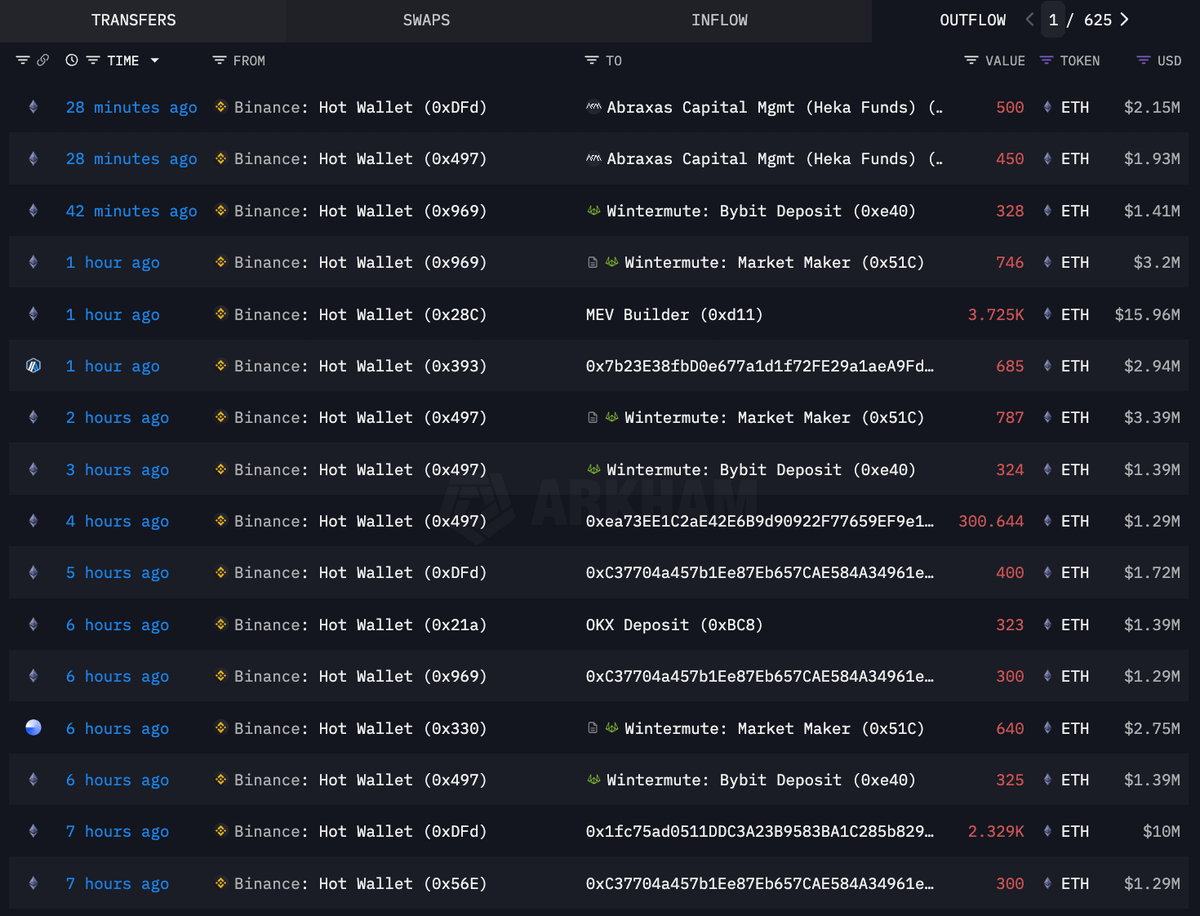
Task: Open the SWAPS tab
Action: [x=426, y=20]
